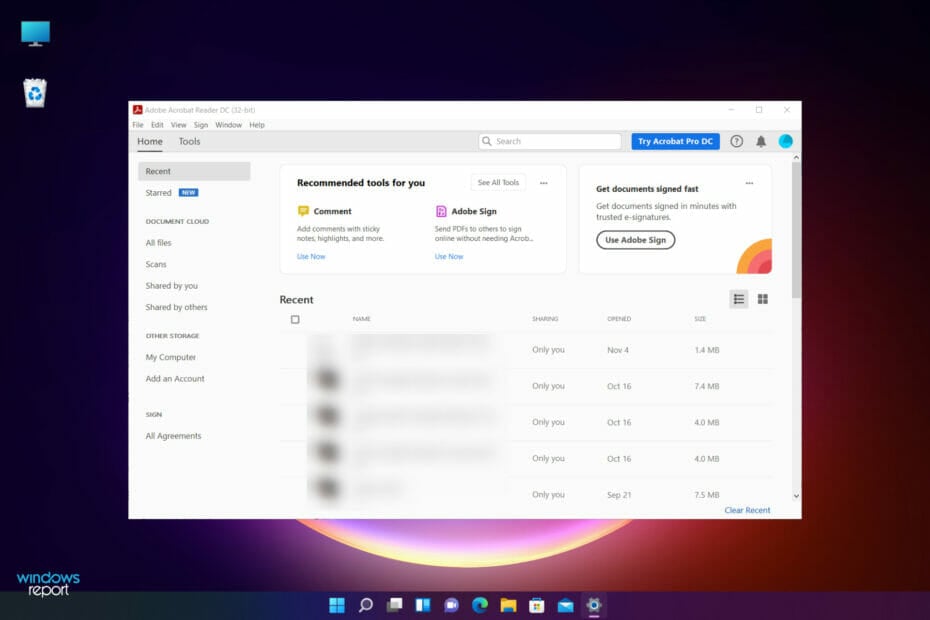Click the search magnifier in the search bar
This screenshot has height=620, width=930.
pyautogui.click(x=487, y=141)
